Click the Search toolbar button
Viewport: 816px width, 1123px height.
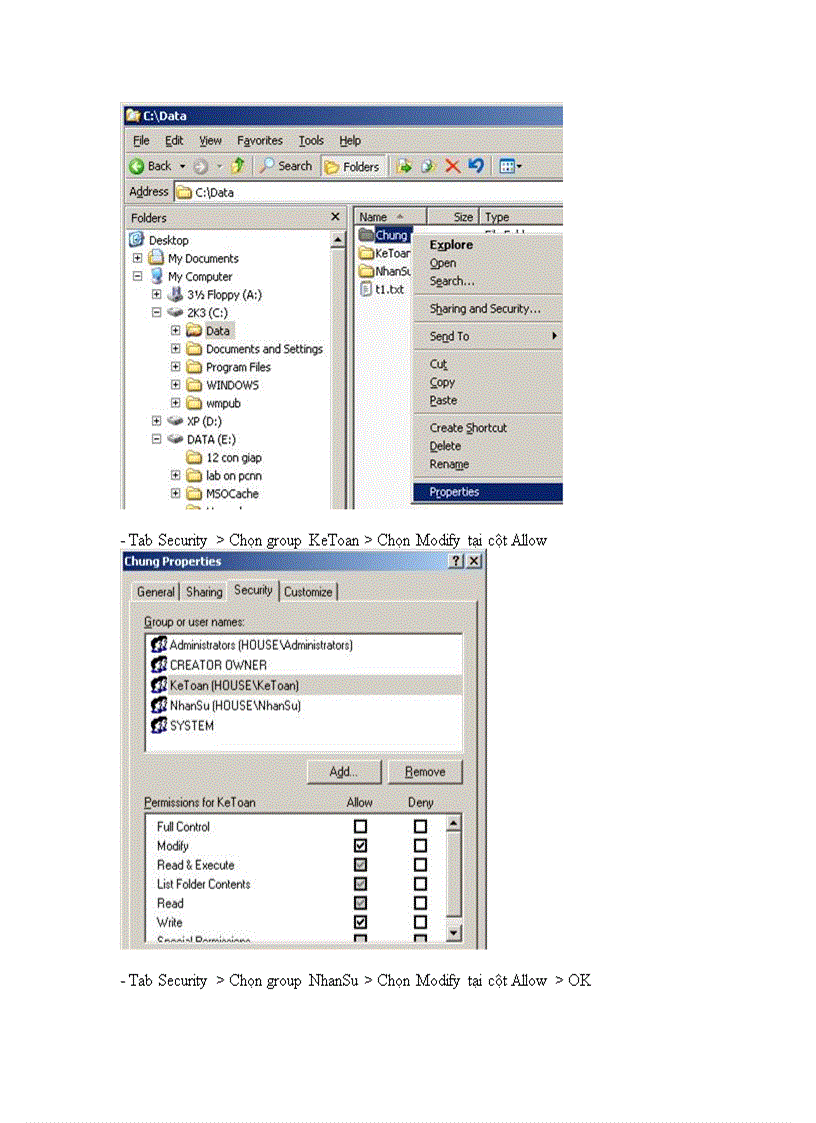coord(286,166)
